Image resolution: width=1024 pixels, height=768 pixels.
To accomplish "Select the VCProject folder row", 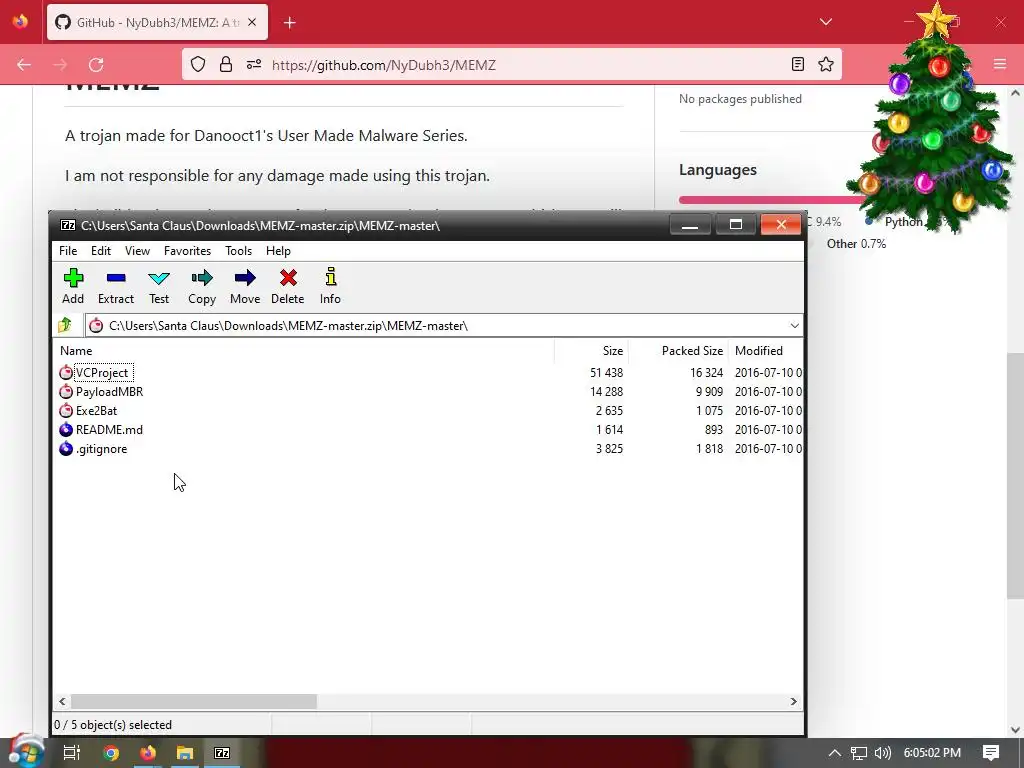I will click(x=430, y=373).
